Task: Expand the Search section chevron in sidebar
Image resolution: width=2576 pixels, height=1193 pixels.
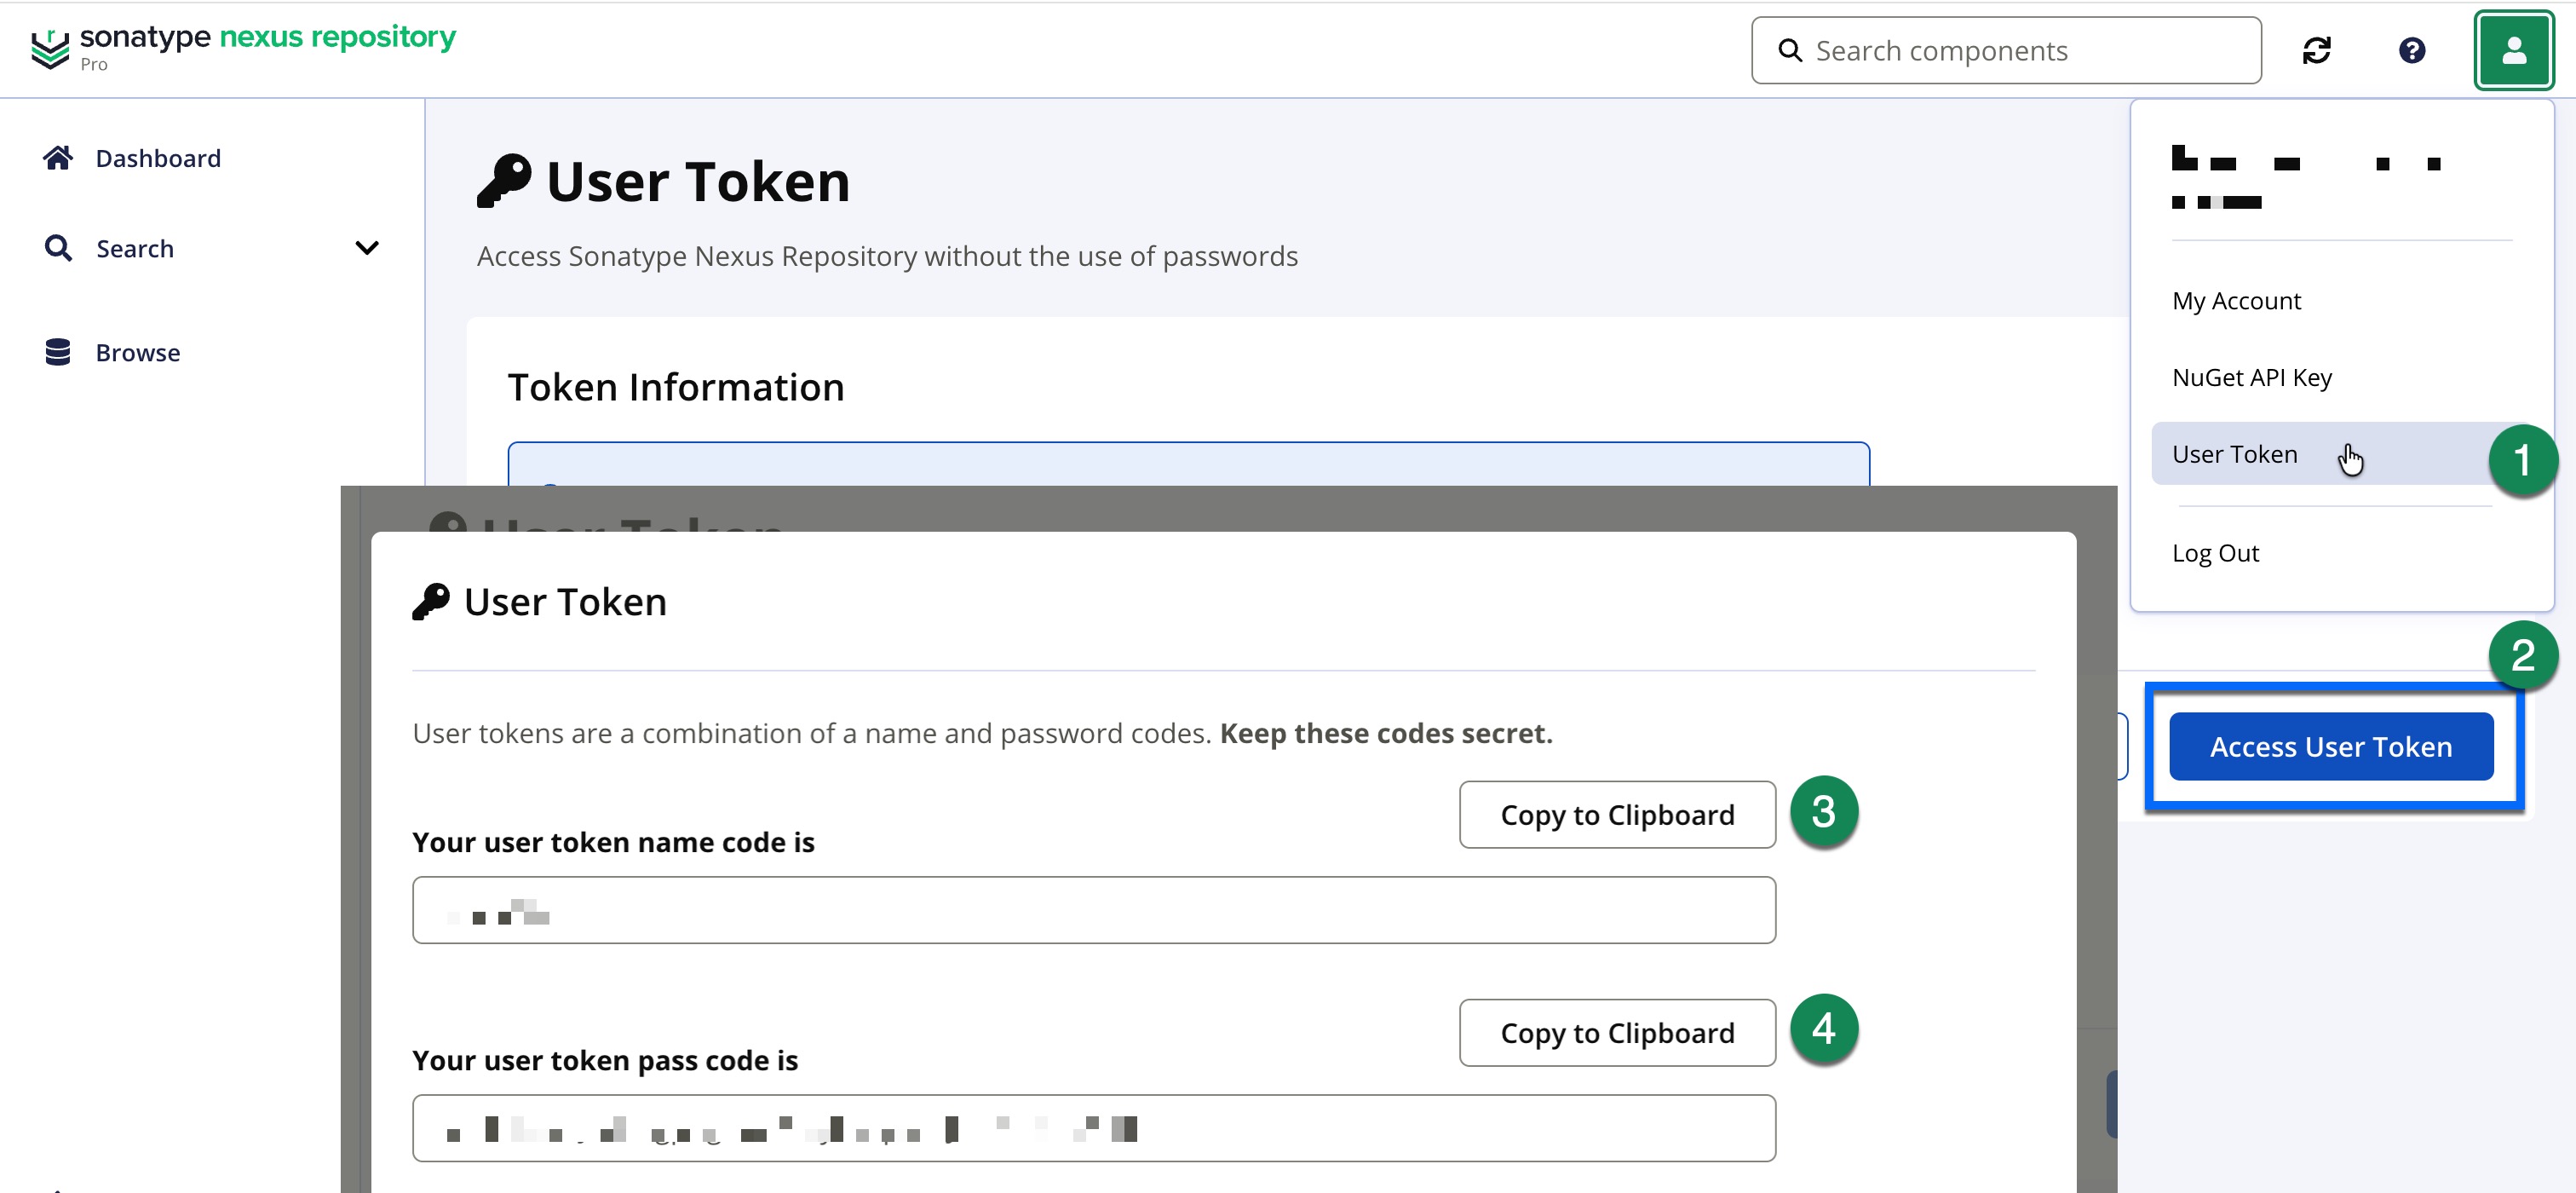Action: [x=368, y=247]
